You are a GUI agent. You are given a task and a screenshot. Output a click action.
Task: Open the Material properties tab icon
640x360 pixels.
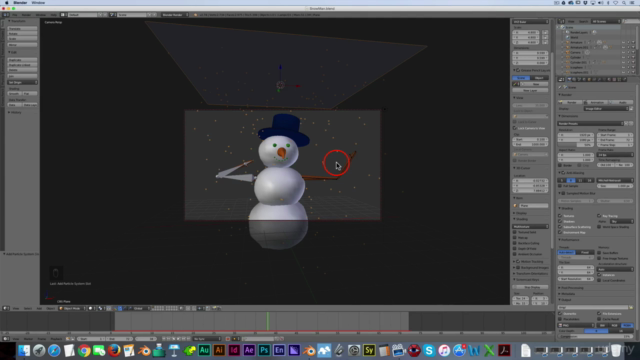[609, 80]
